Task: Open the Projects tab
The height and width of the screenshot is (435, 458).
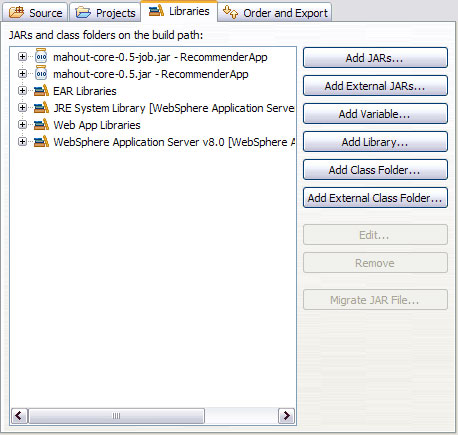Action: 105,13
